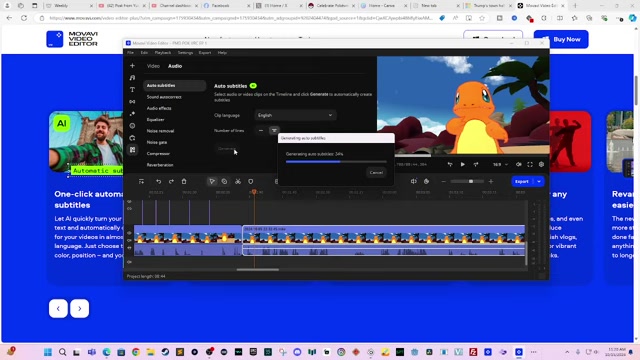Open the 16:9 aspect ratio dropdown
This screenshot has height=360, width=640.
click(500, 164)
